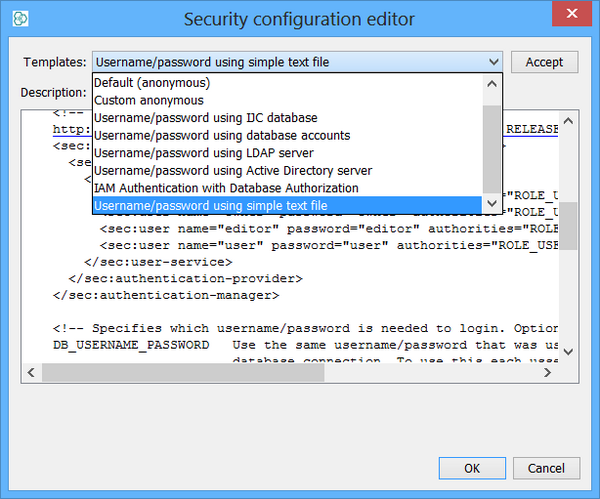Pick Username/password using IJC database

[x=206, y=118]
